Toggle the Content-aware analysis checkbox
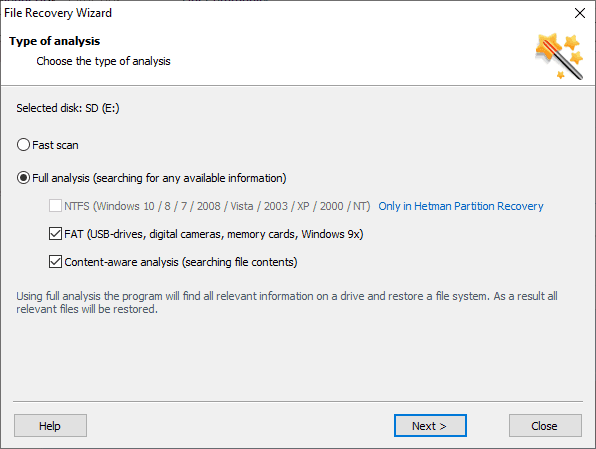596x449 pixels. (x=55, y=262)
